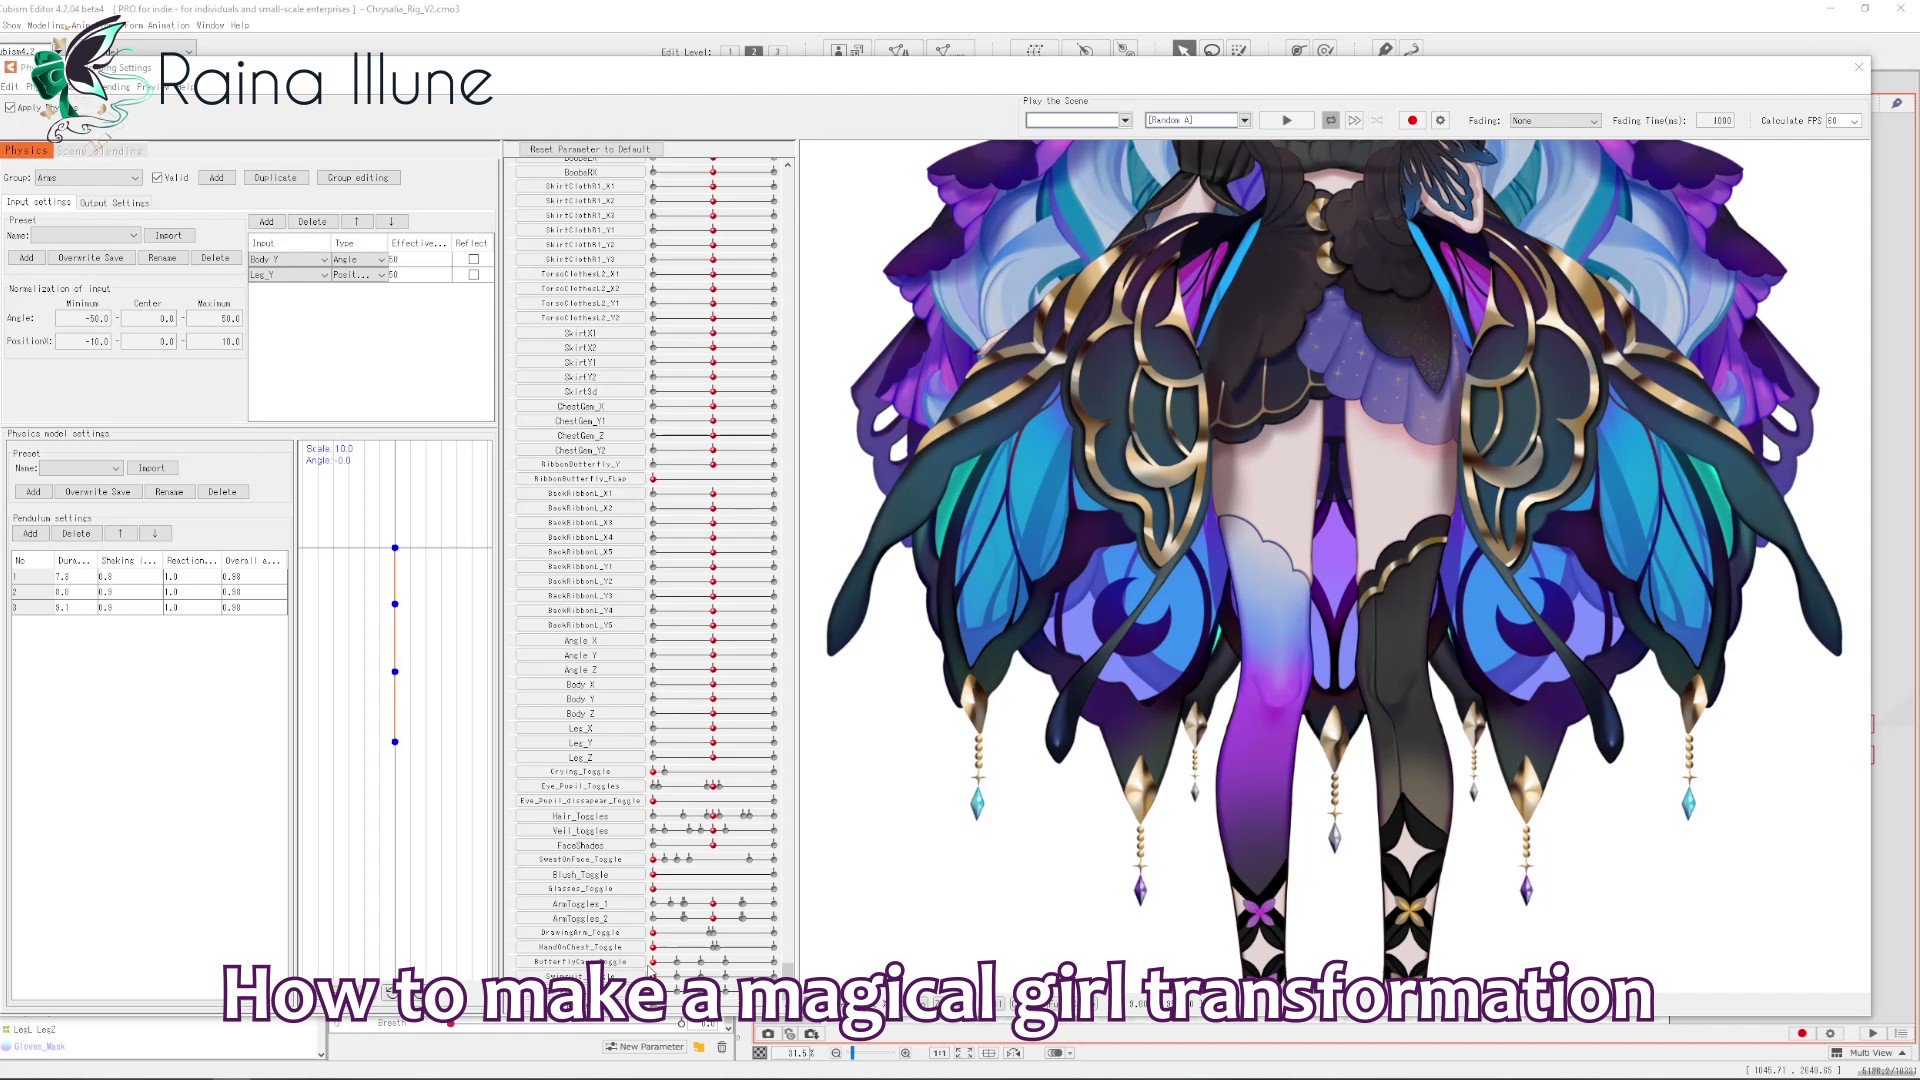The width and height of the screenshot is (1920, 1080).
Task: Move input row down with arrow button
Action: 391,222
